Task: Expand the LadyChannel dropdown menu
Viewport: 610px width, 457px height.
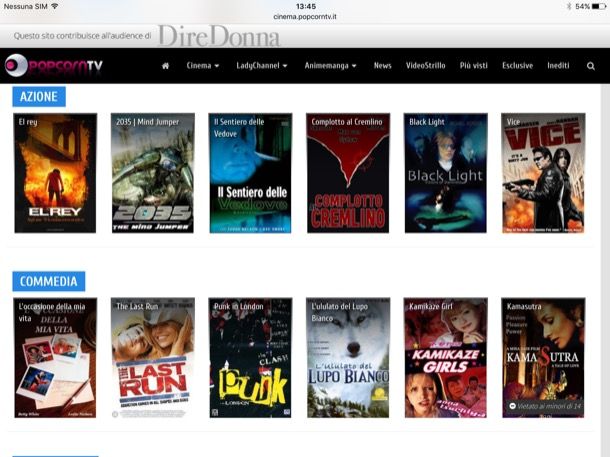Action: (261, 66)
